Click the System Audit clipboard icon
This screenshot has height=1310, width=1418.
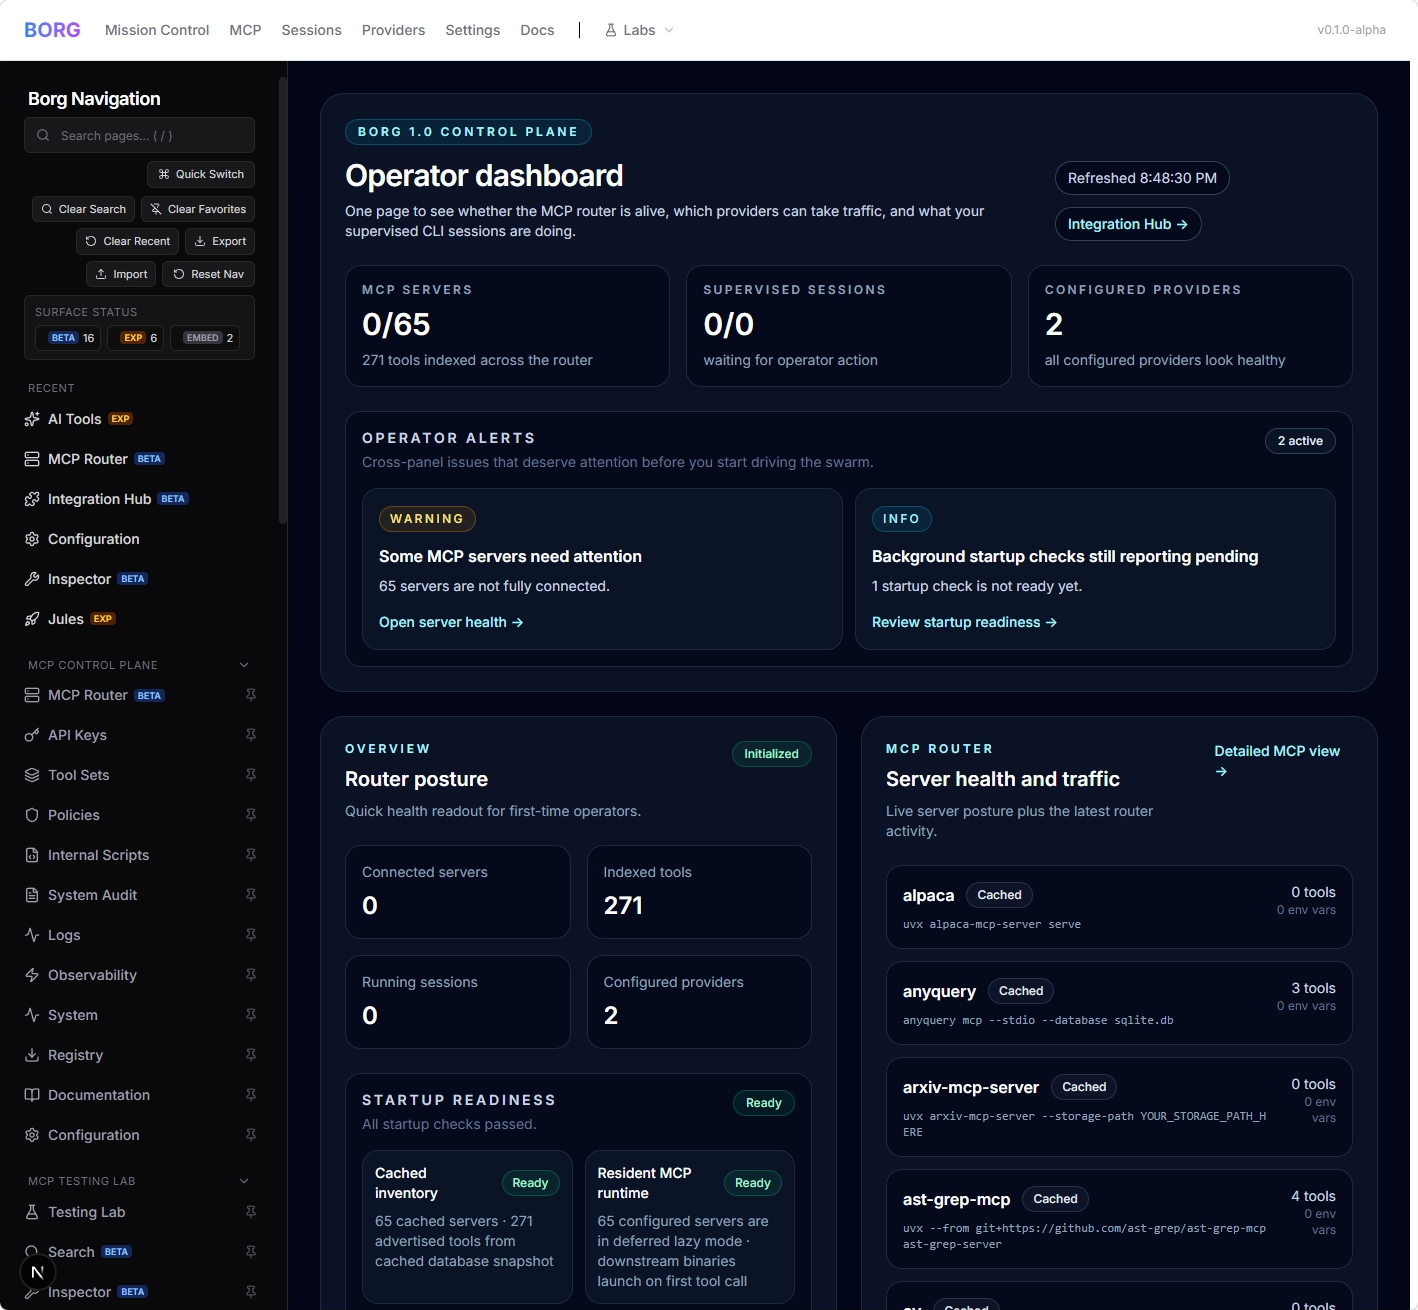[x=32, y=895]
